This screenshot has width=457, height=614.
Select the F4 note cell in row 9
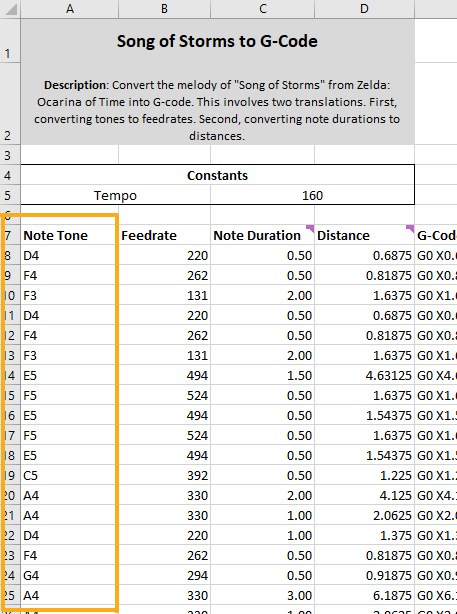70,275
